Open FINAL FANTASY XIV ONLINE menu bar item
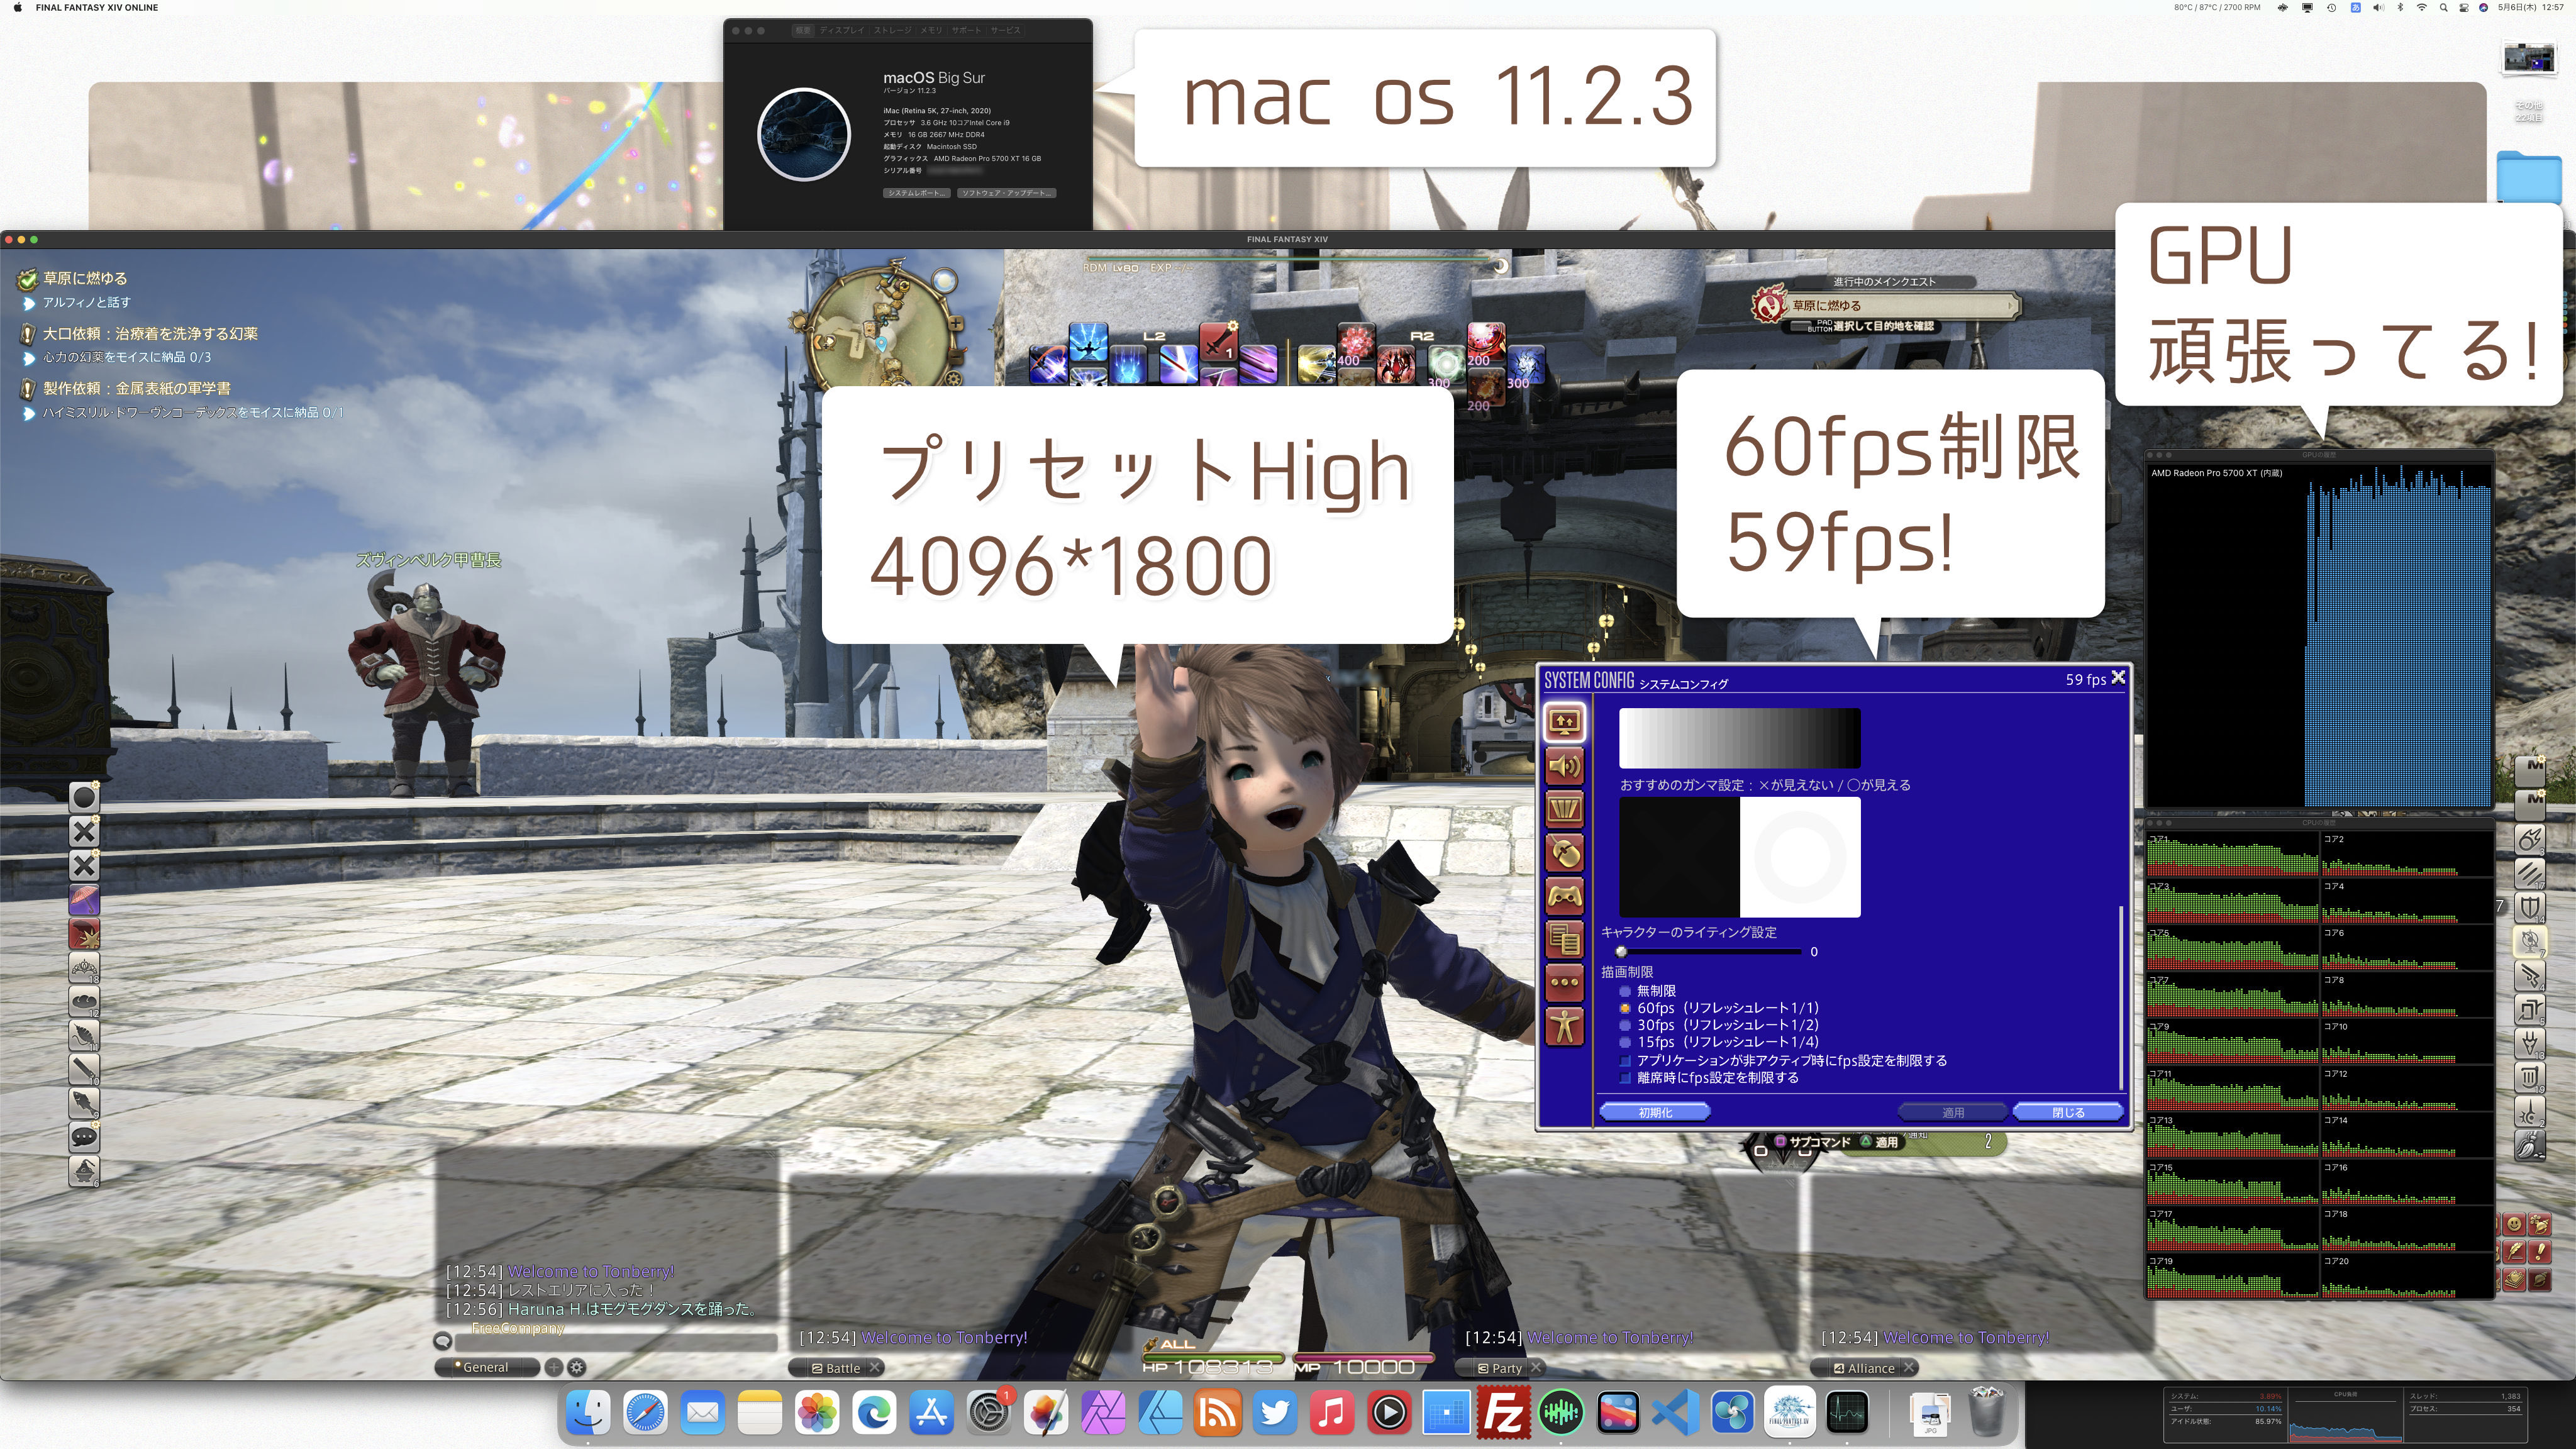The height and width of the screenshot is (1449, 2576). (x=97, y=7)
